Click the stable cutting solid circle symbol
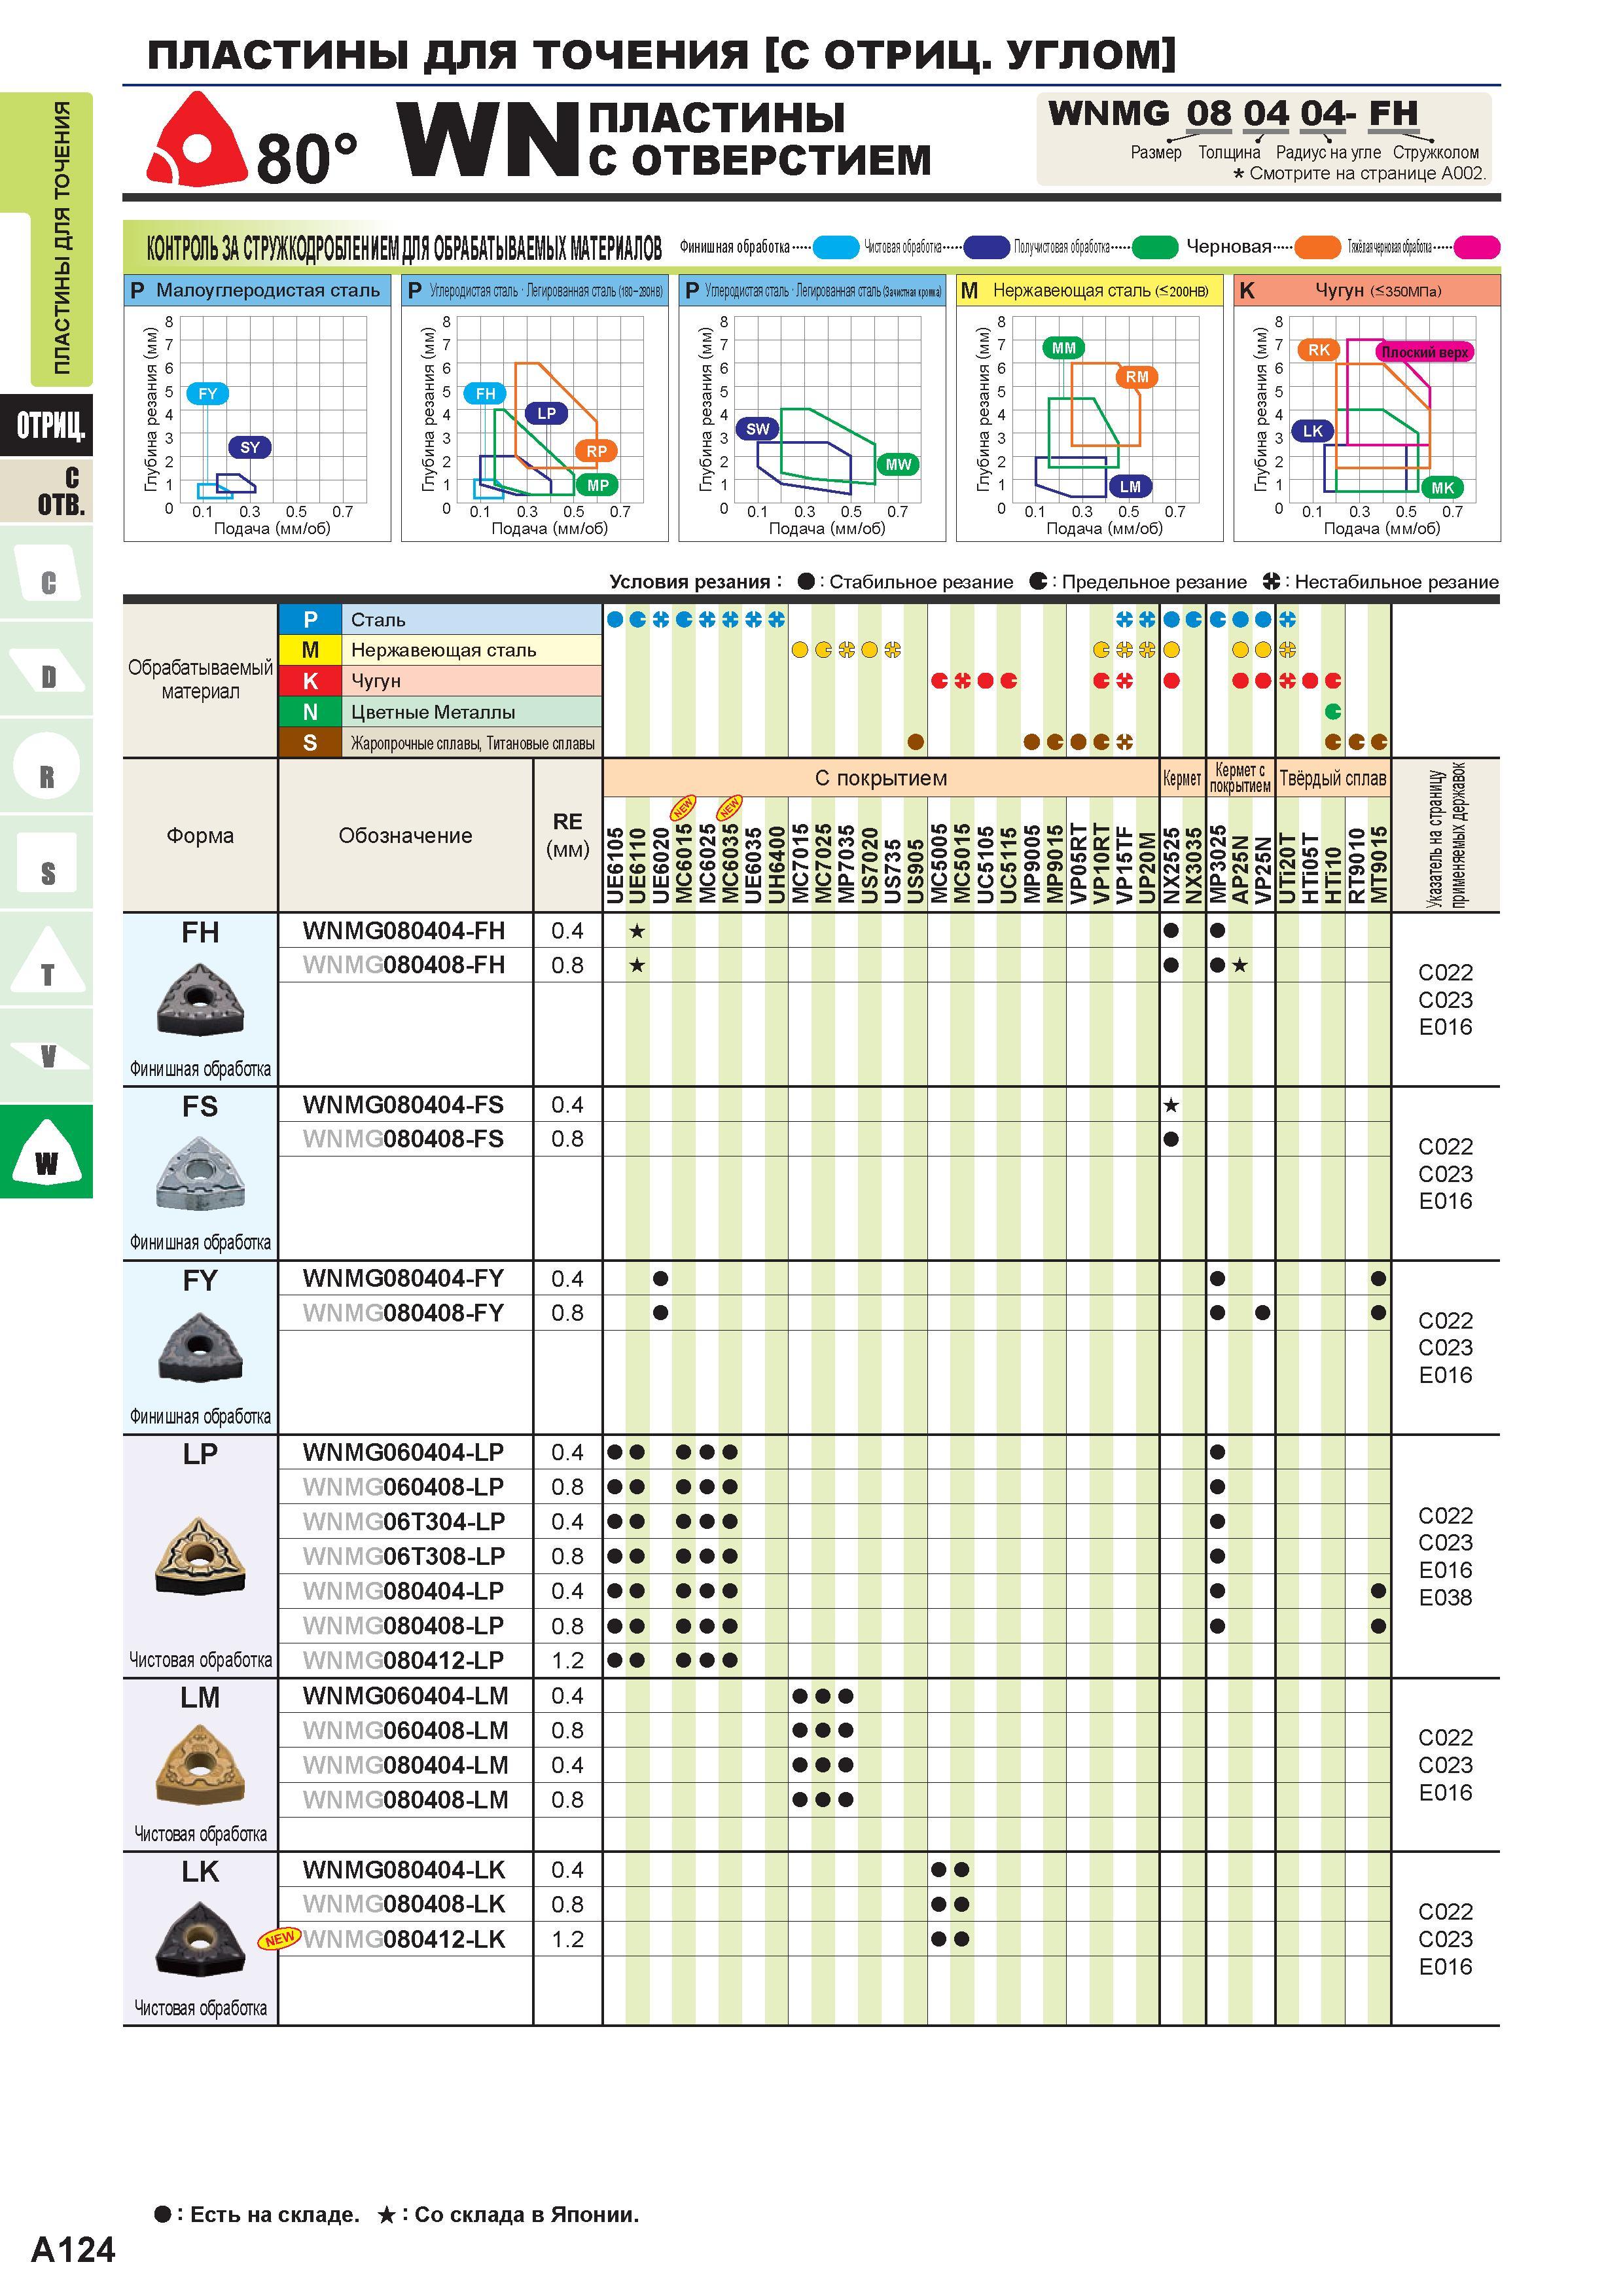 click(806, 582)
